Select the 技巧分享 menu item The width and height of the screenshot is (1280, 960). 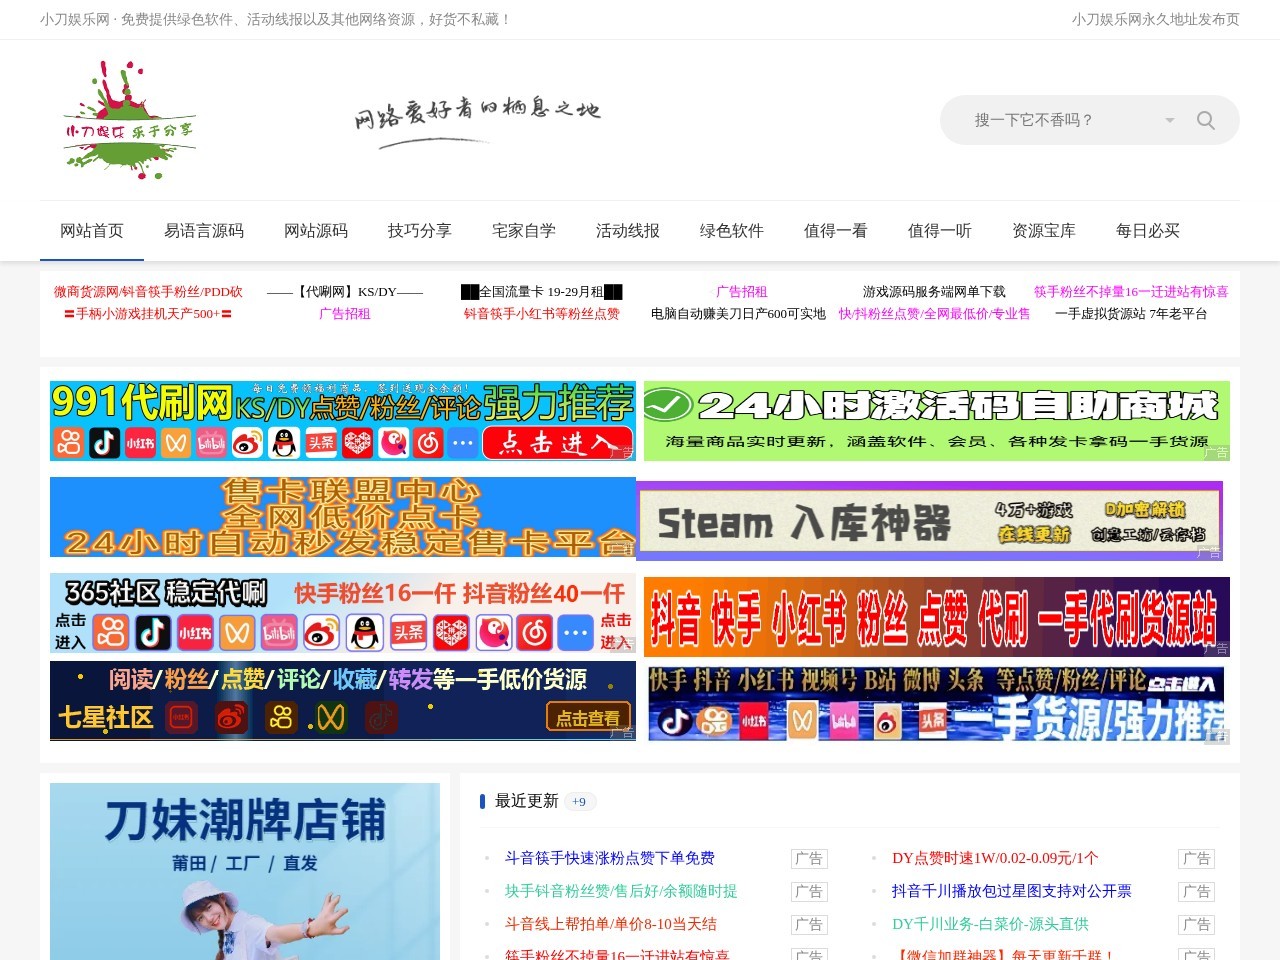420,231
